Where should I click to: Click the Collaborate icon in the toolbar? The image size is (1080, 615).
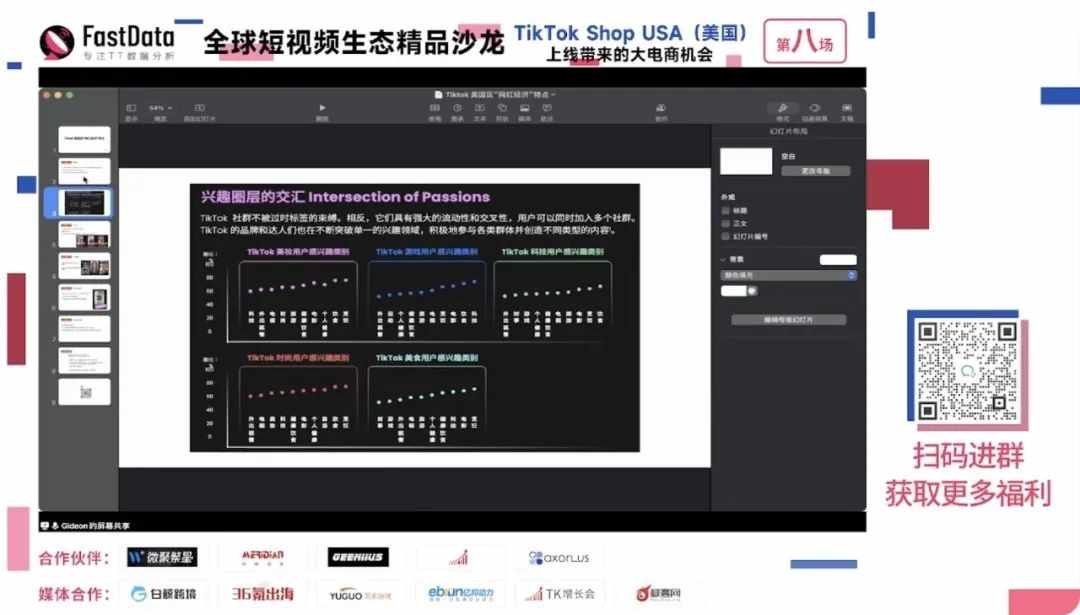pos(661,108)
